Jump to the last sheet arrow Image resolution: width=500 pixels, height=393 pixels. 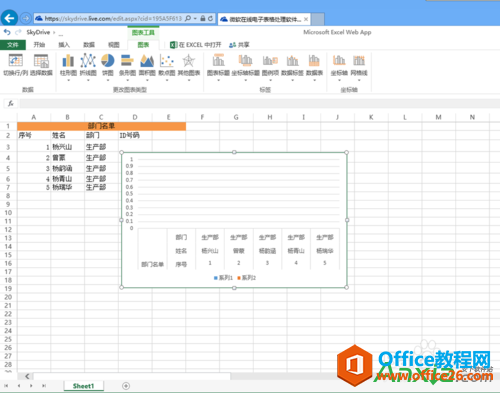[44, 386]
